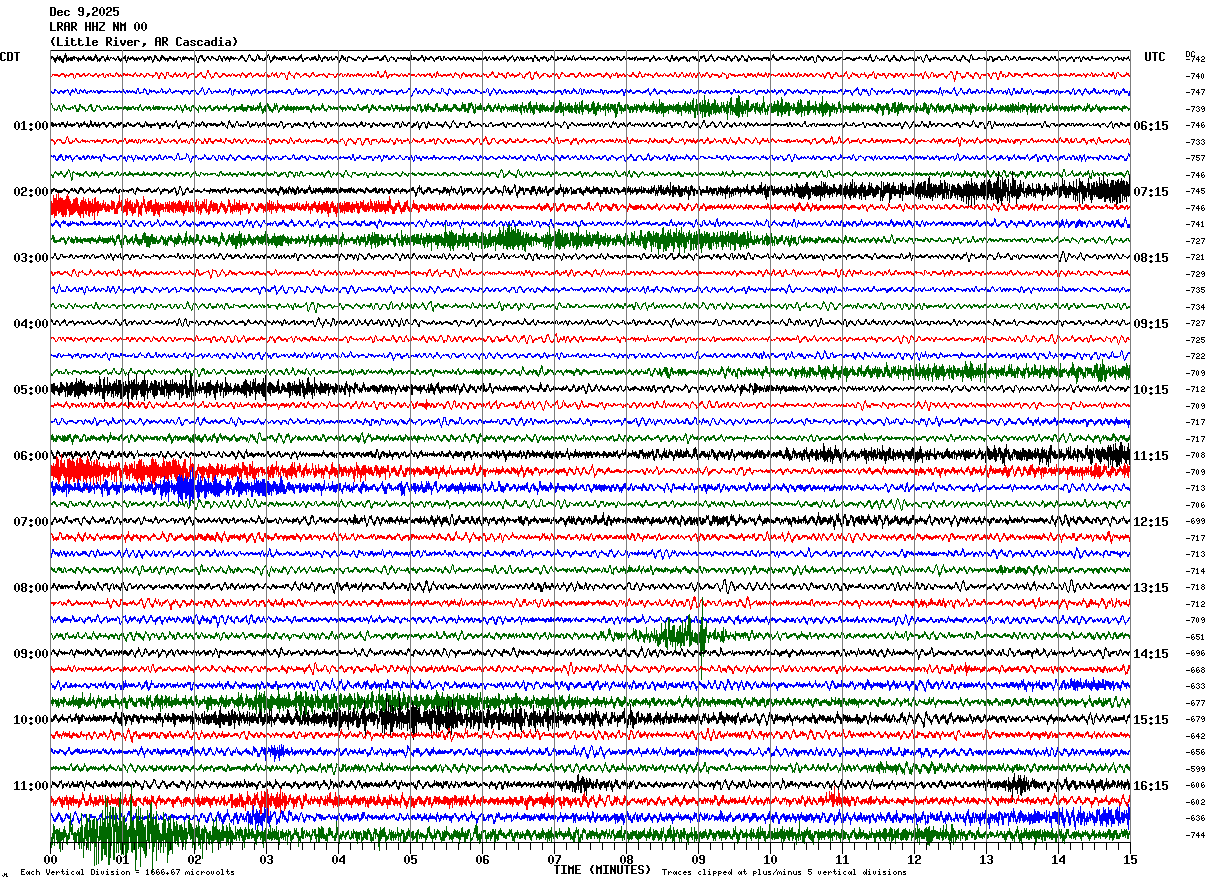Click the "10:15" UTC row label
1210x886 pixels.
(1151, 390)
